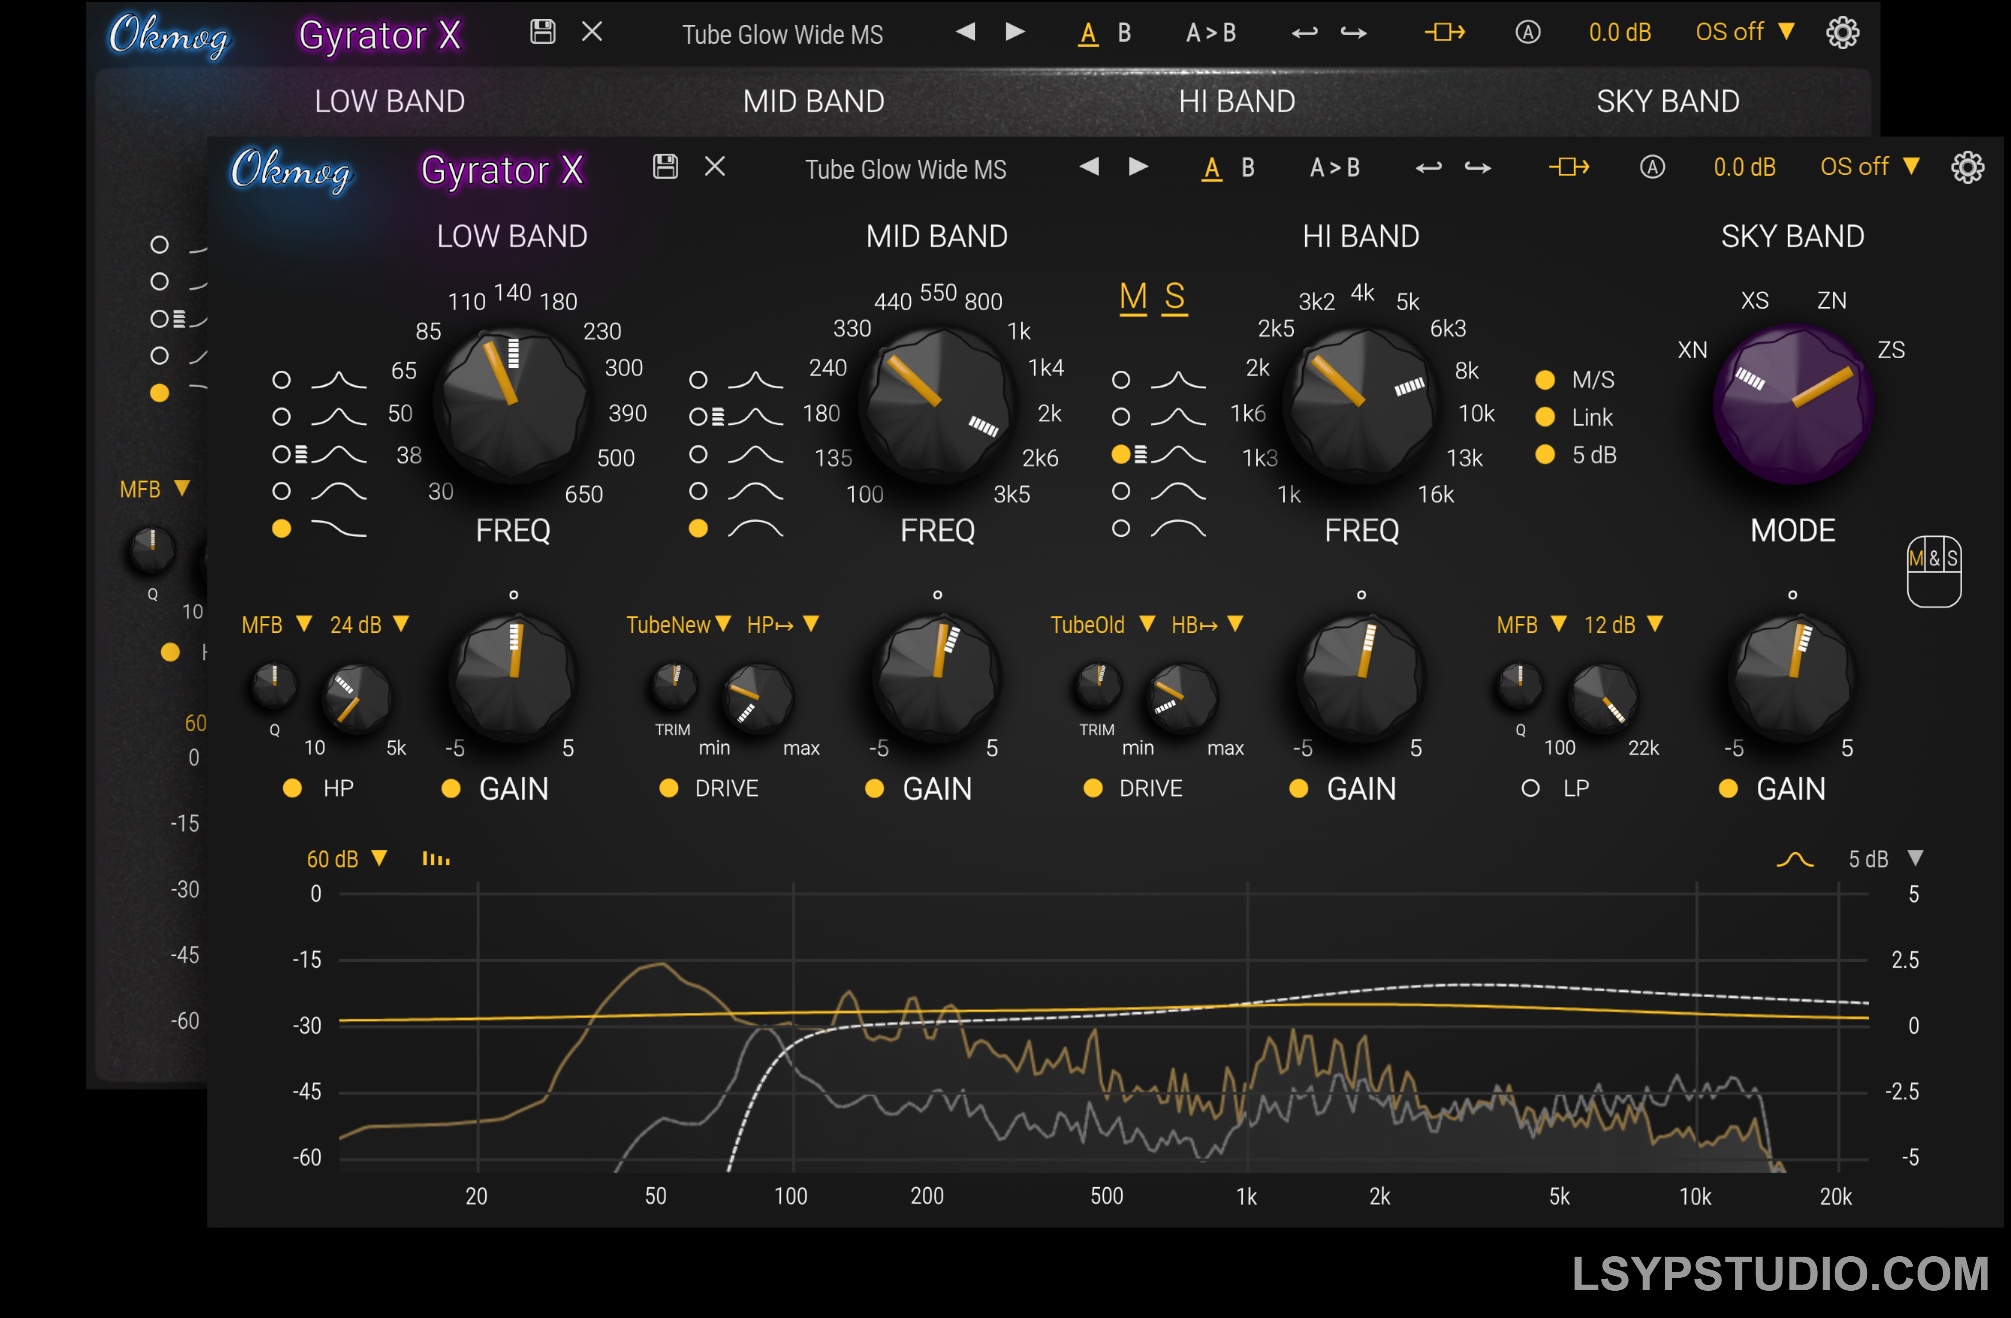The width and height of the screenshot is (2011, 1318).
Task: Toggle the HP filter in the Low Band
Action: pos(293,788)
